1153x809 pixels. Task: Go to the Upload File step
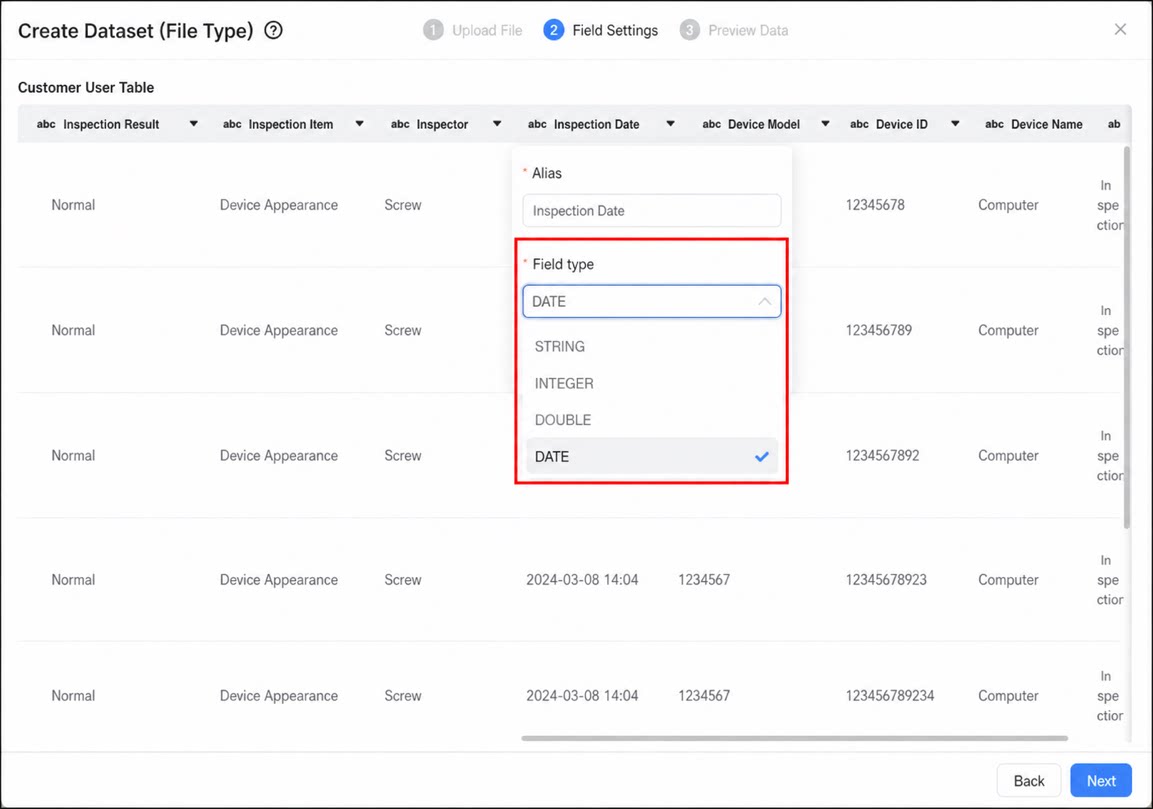click(x=473, y=30)
